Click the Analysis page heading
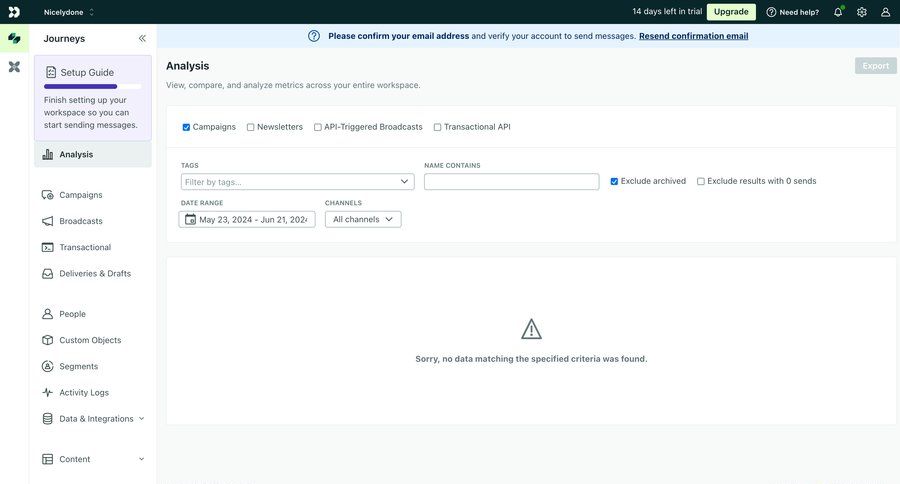Viewport: 900px width, 484px height. tap(188, 66)
